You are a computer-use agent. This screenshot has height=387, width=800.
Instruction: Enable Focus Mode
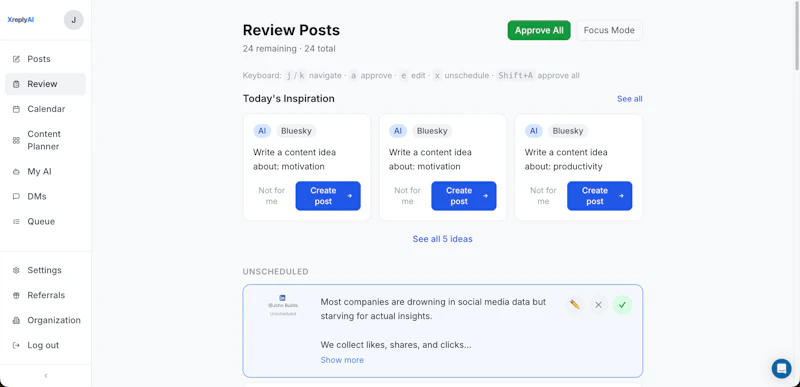pos(609,30)
